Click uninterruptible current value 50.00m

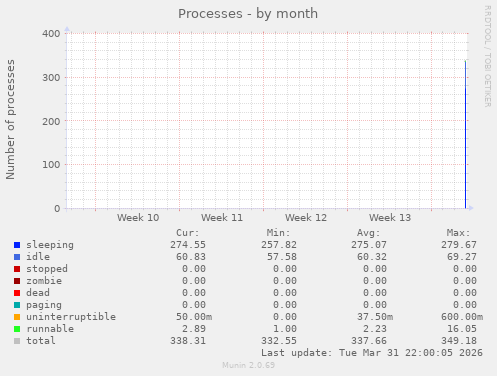pos(194,317)
